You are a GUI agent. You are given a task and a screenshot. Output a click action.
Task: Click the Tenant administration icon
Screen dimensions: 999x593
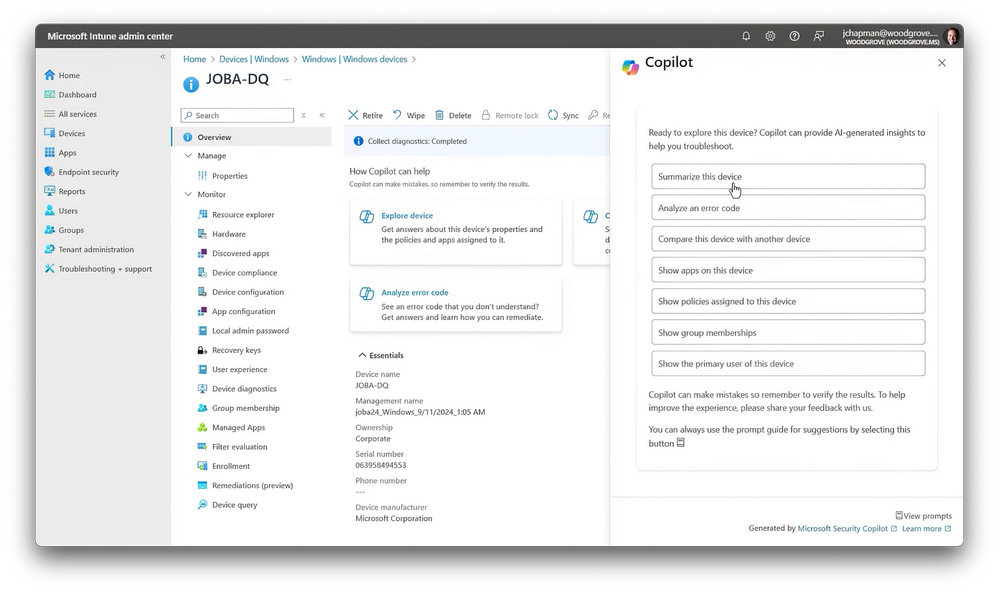point(50,249)
